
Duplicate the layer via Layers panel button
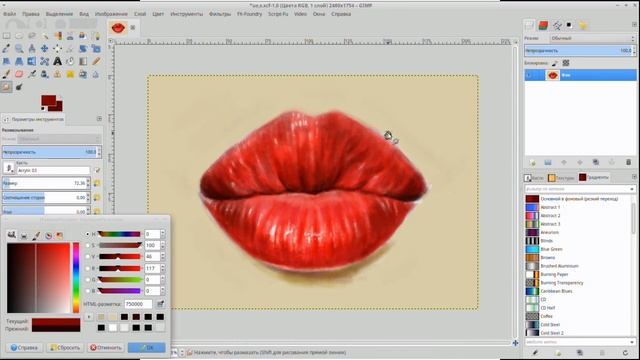(596, 162)
